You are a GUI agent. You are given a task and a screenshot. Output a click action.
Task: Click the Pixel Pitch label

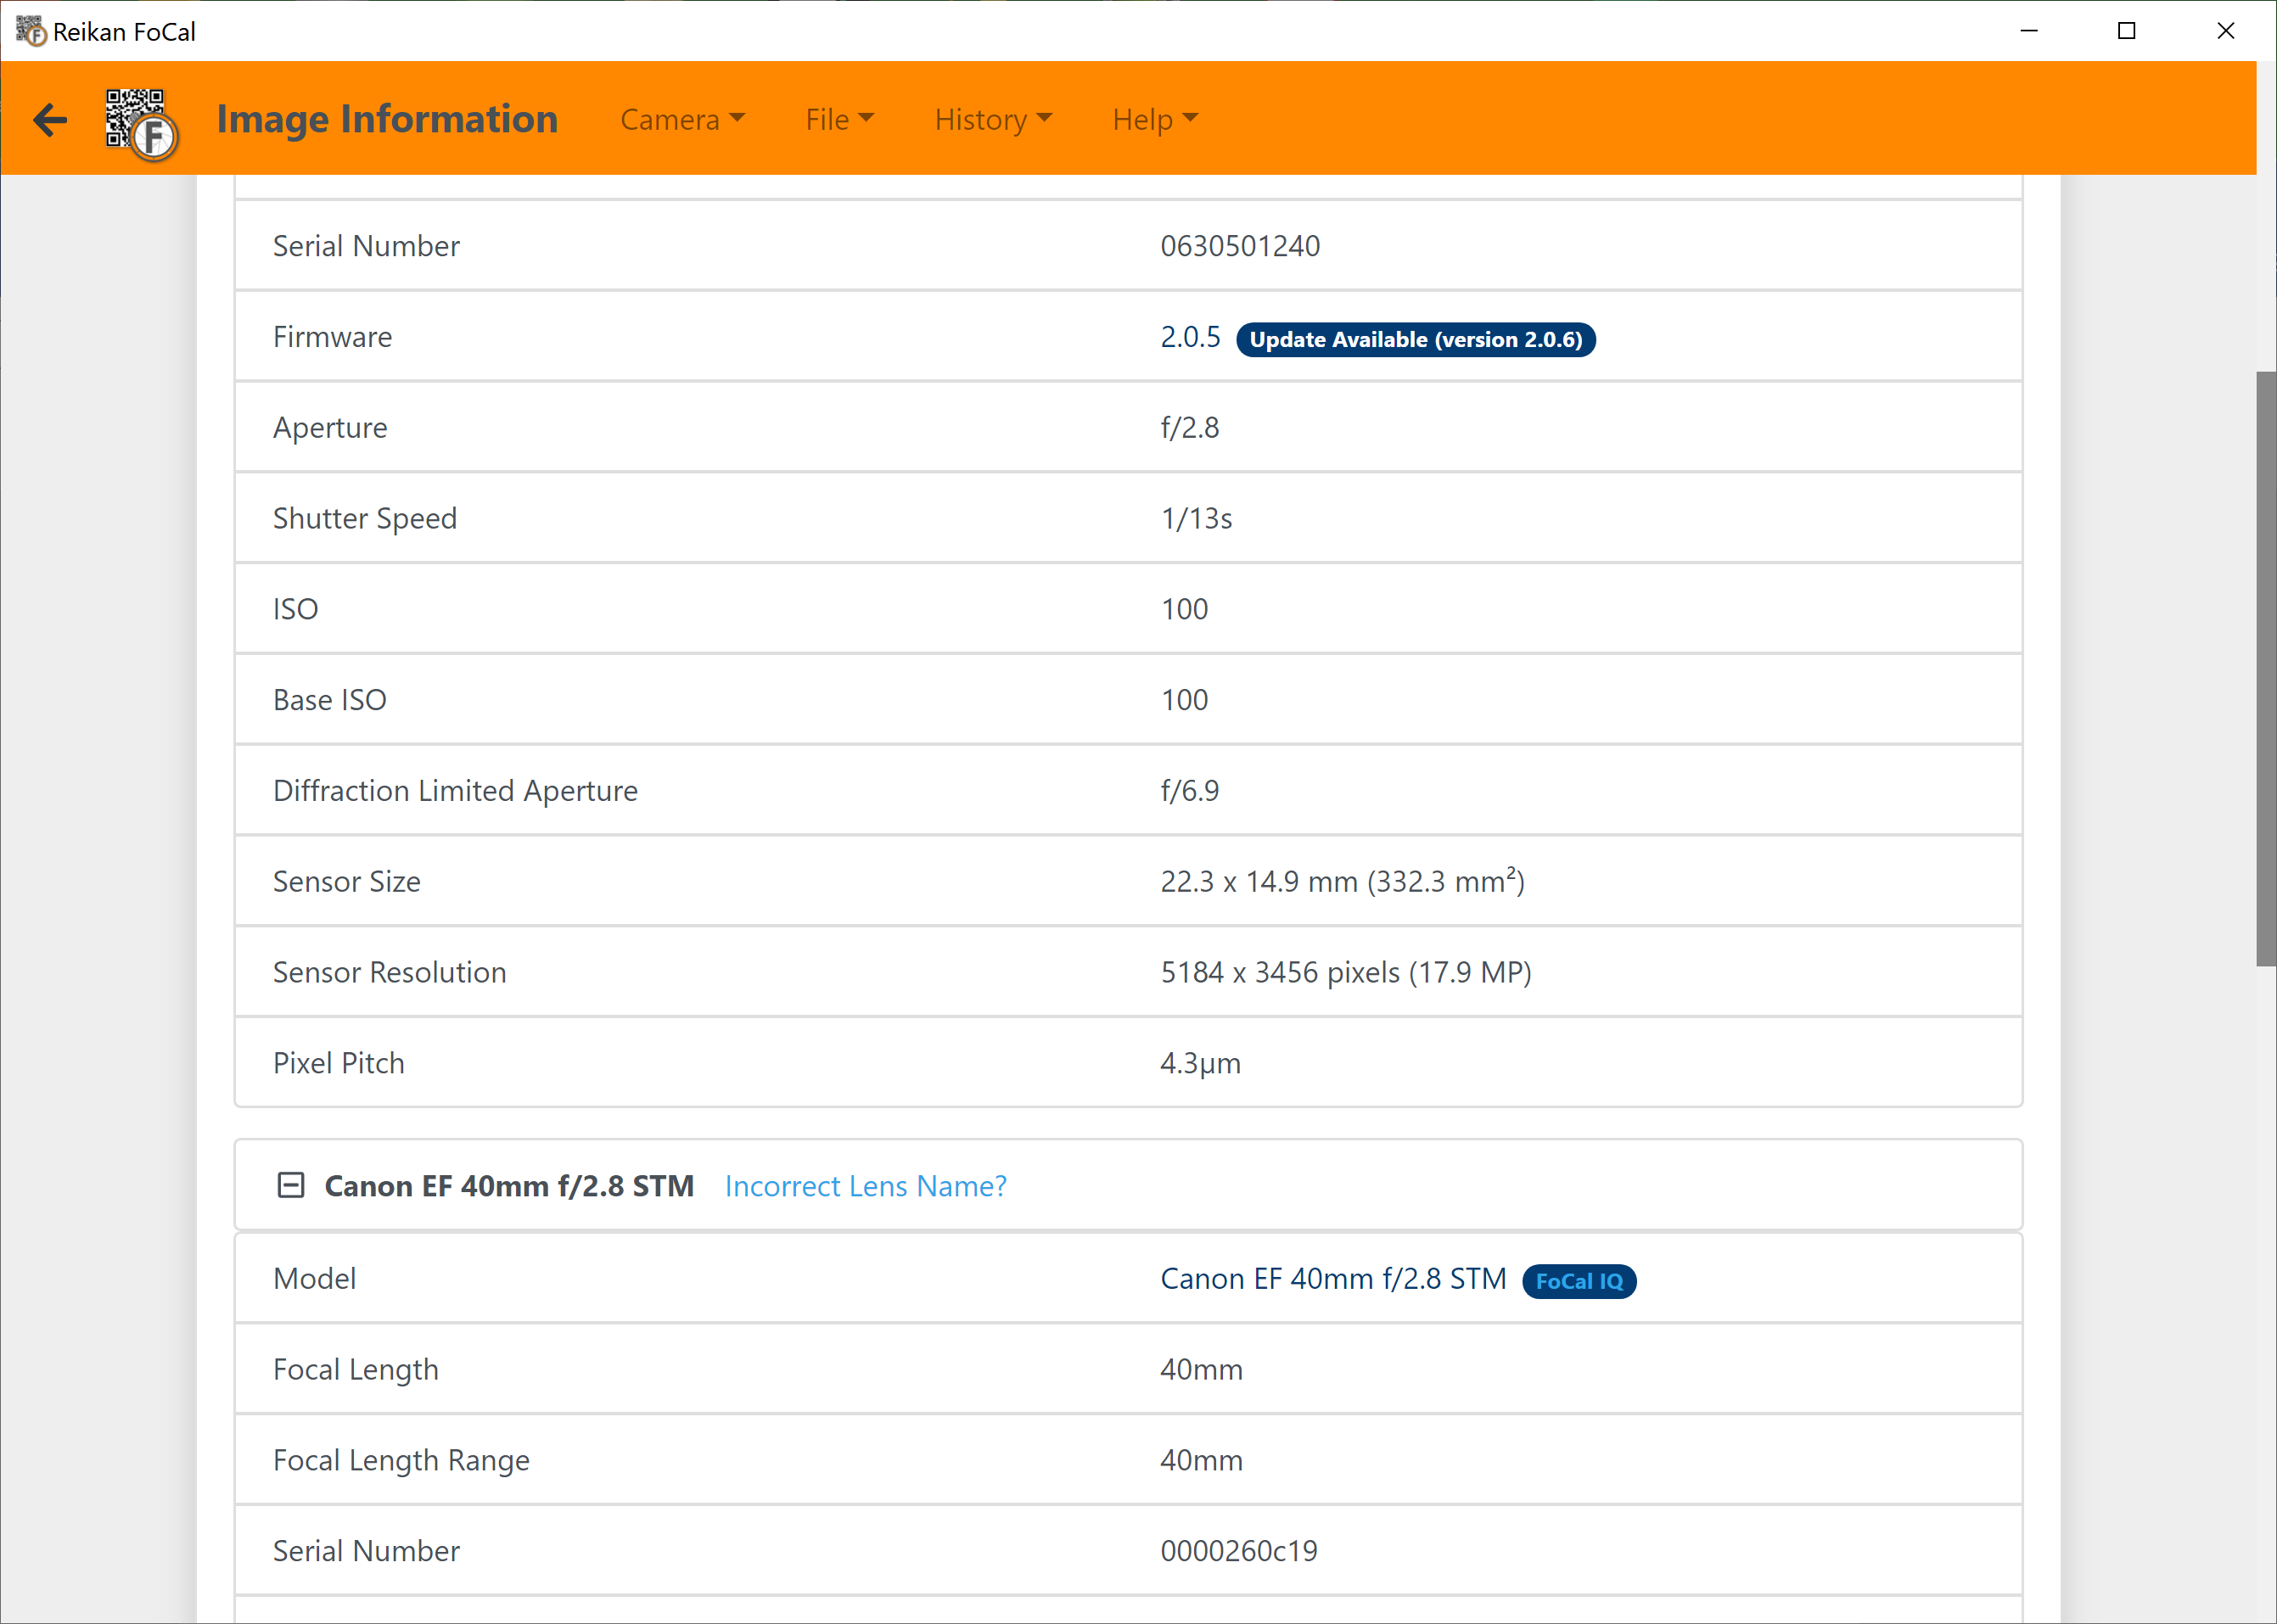pos(339,1064)
